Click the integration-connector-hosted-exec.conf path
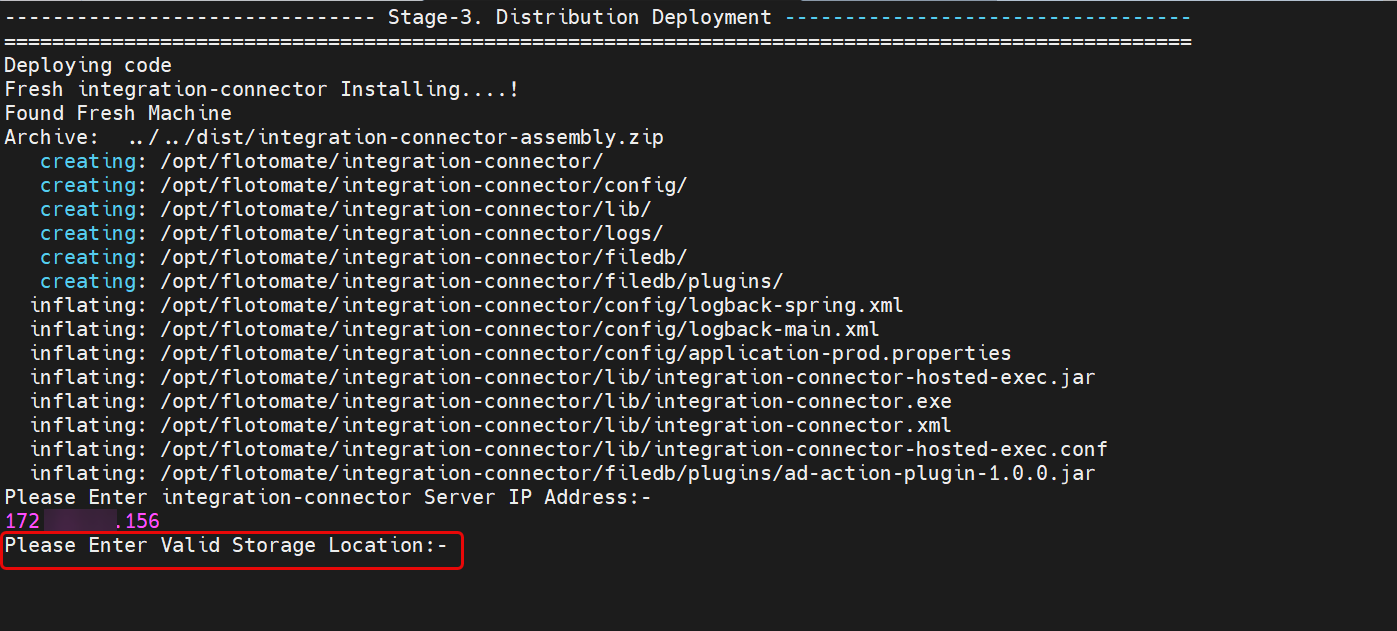Viewport: 1397px width, 631px height. point(633,449)
